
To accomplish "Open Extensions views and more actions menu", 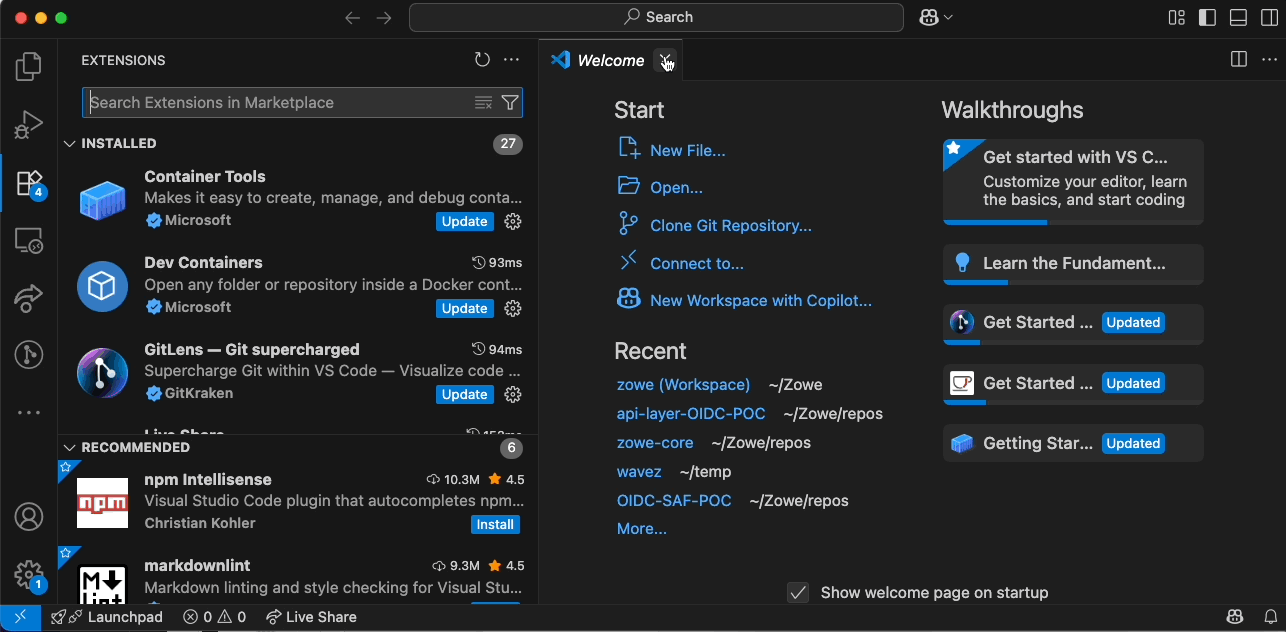I will [x=512, y=60].
